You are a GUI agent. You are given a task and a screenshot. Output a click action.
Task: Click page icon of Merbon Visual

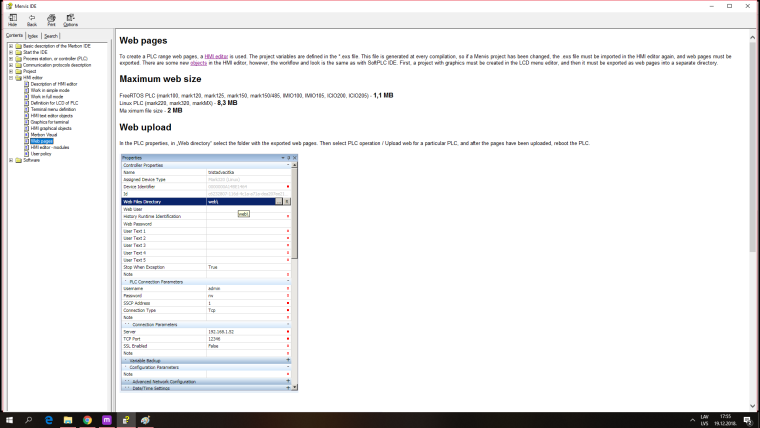(27, 135)
